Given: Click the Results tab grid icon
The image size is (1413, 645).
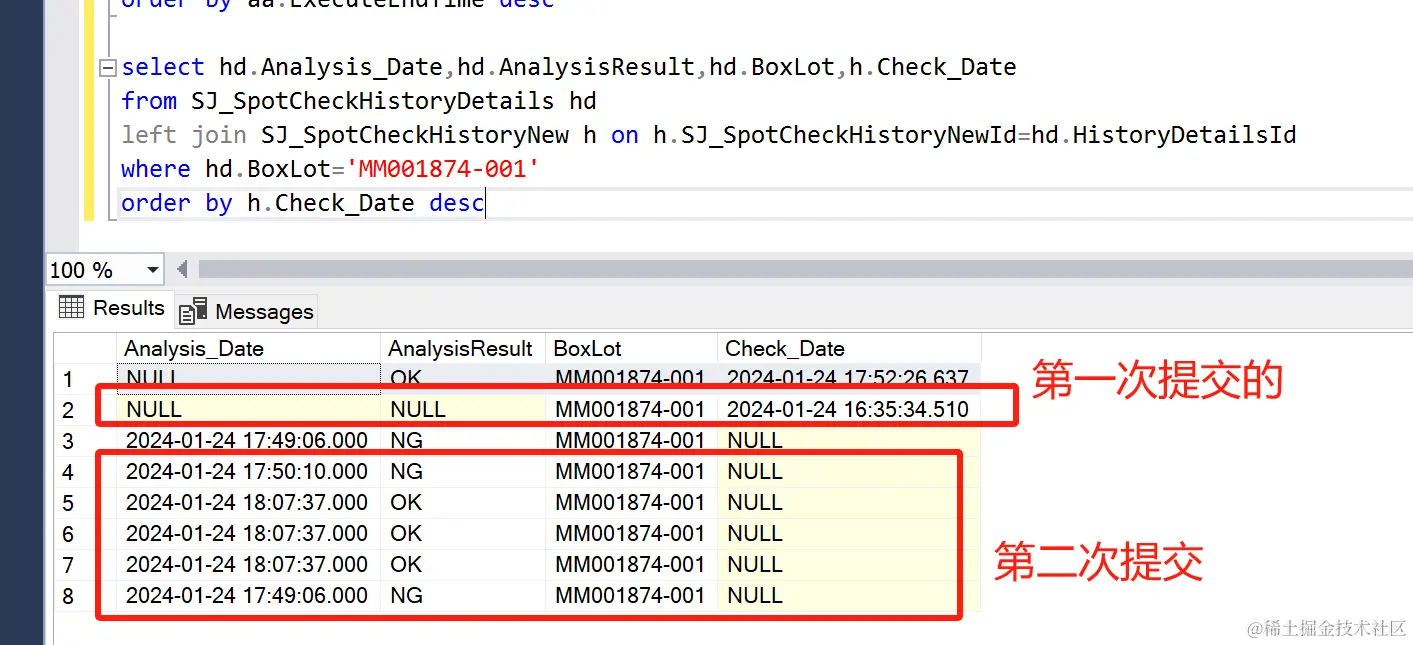Looking at the screenshot, I should [x=71, y=307].
